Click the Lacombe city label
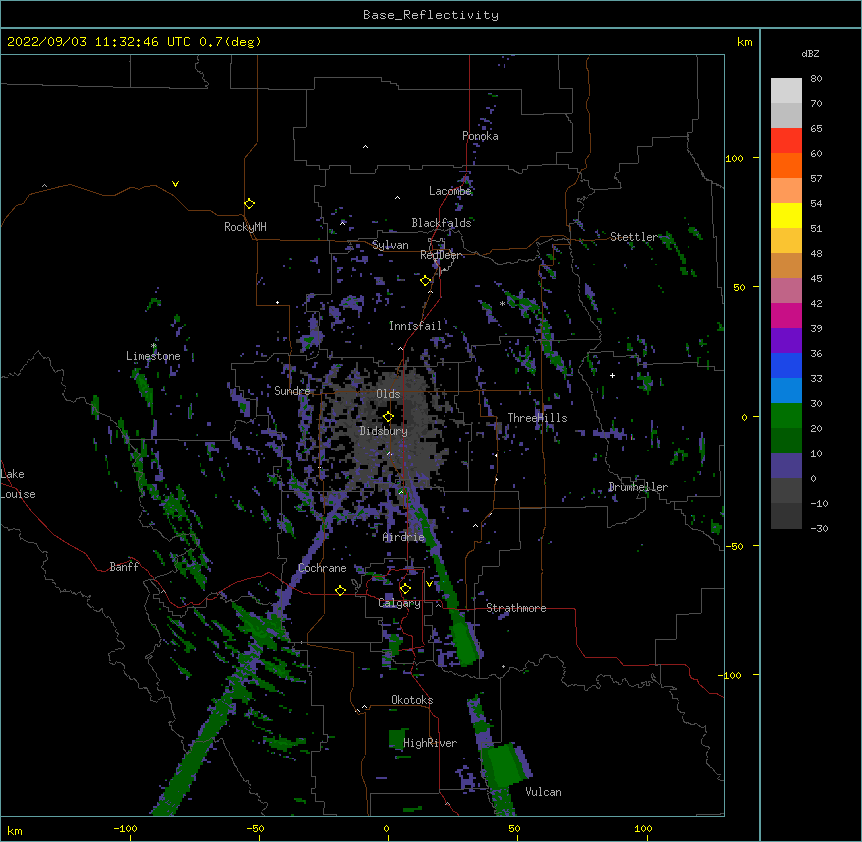This screenshot has height=842, width=862. click(x=450, y=191)
